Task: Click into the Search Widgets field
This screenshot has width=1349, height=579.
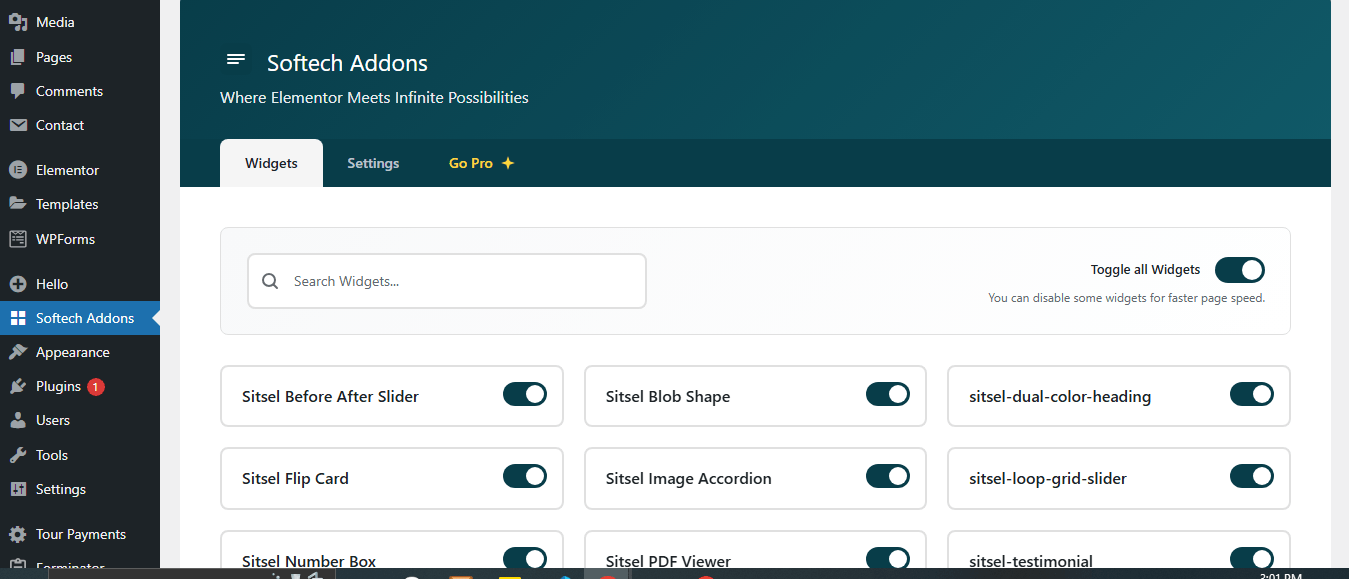Action: pos(447,281)
